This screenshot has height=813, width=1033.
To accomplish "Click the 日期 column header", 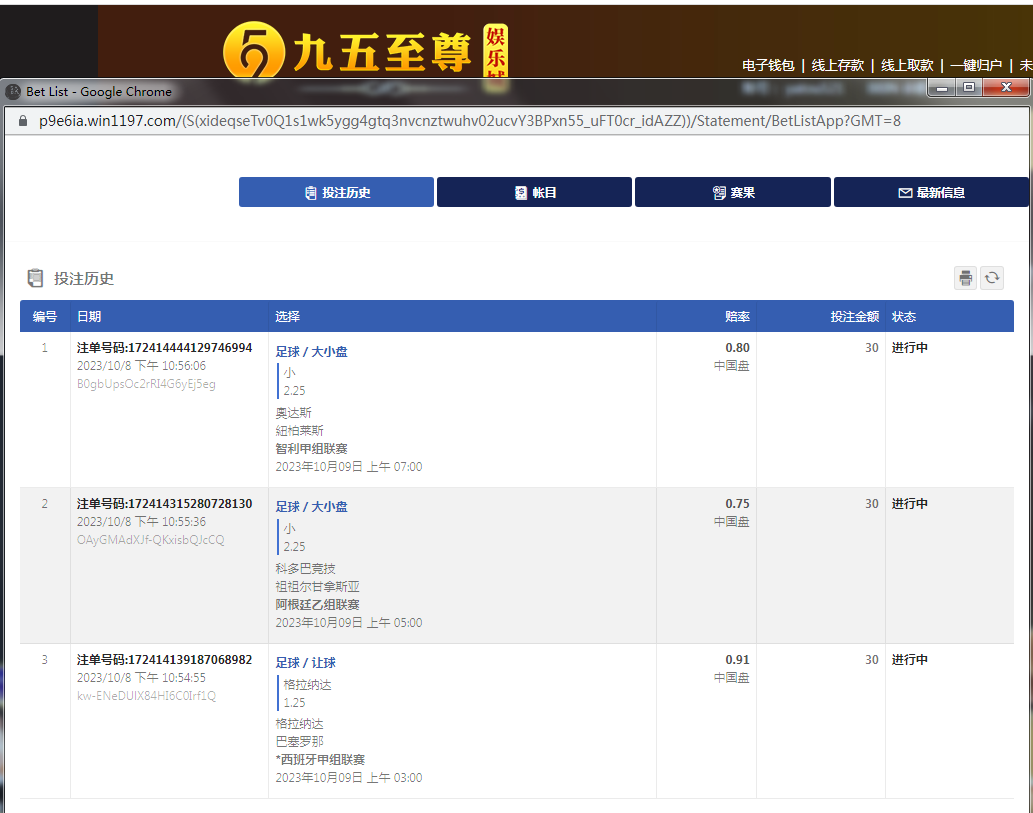I will (x=89, y=316).
